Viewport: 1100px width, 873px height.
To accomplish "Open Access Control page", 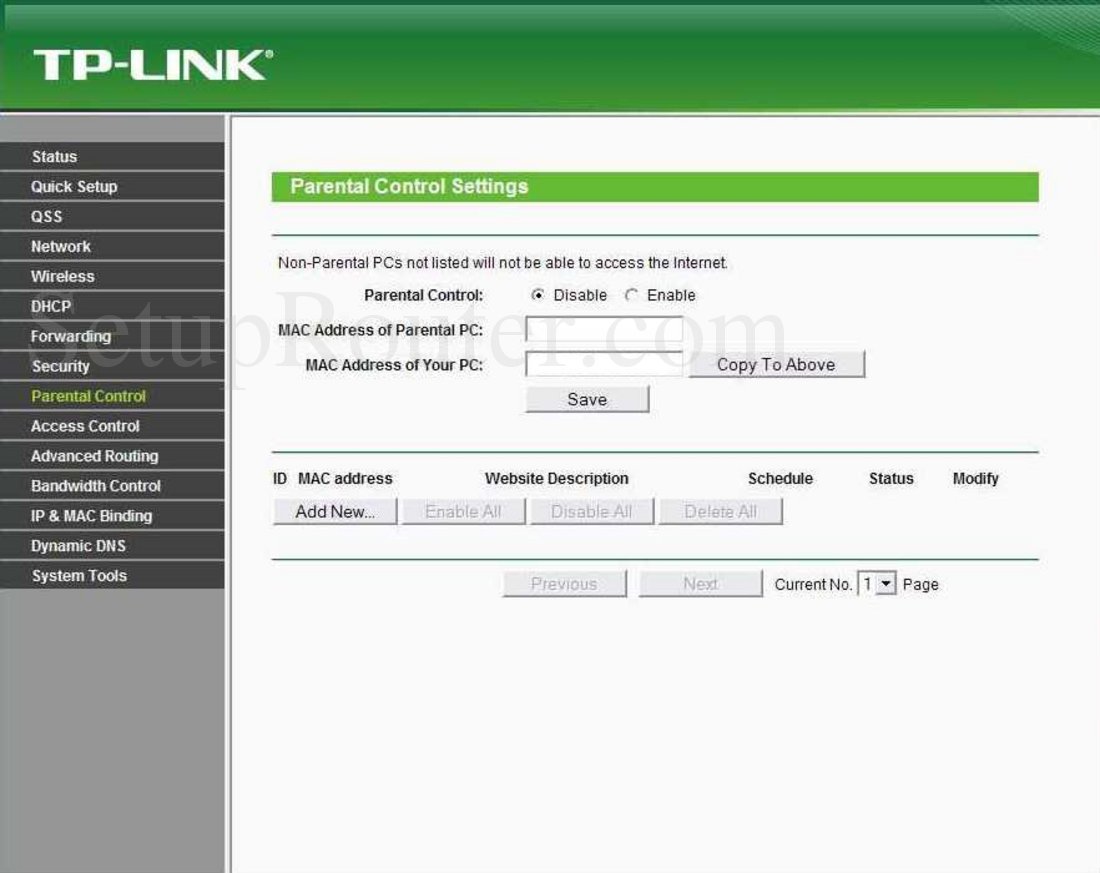I will pyautogui.click(x=85, y=426).
